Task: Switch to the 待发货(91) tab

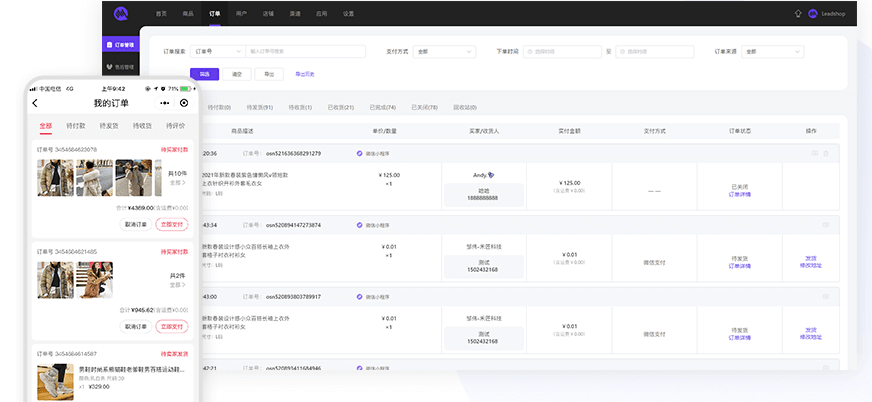Action: 260,107
